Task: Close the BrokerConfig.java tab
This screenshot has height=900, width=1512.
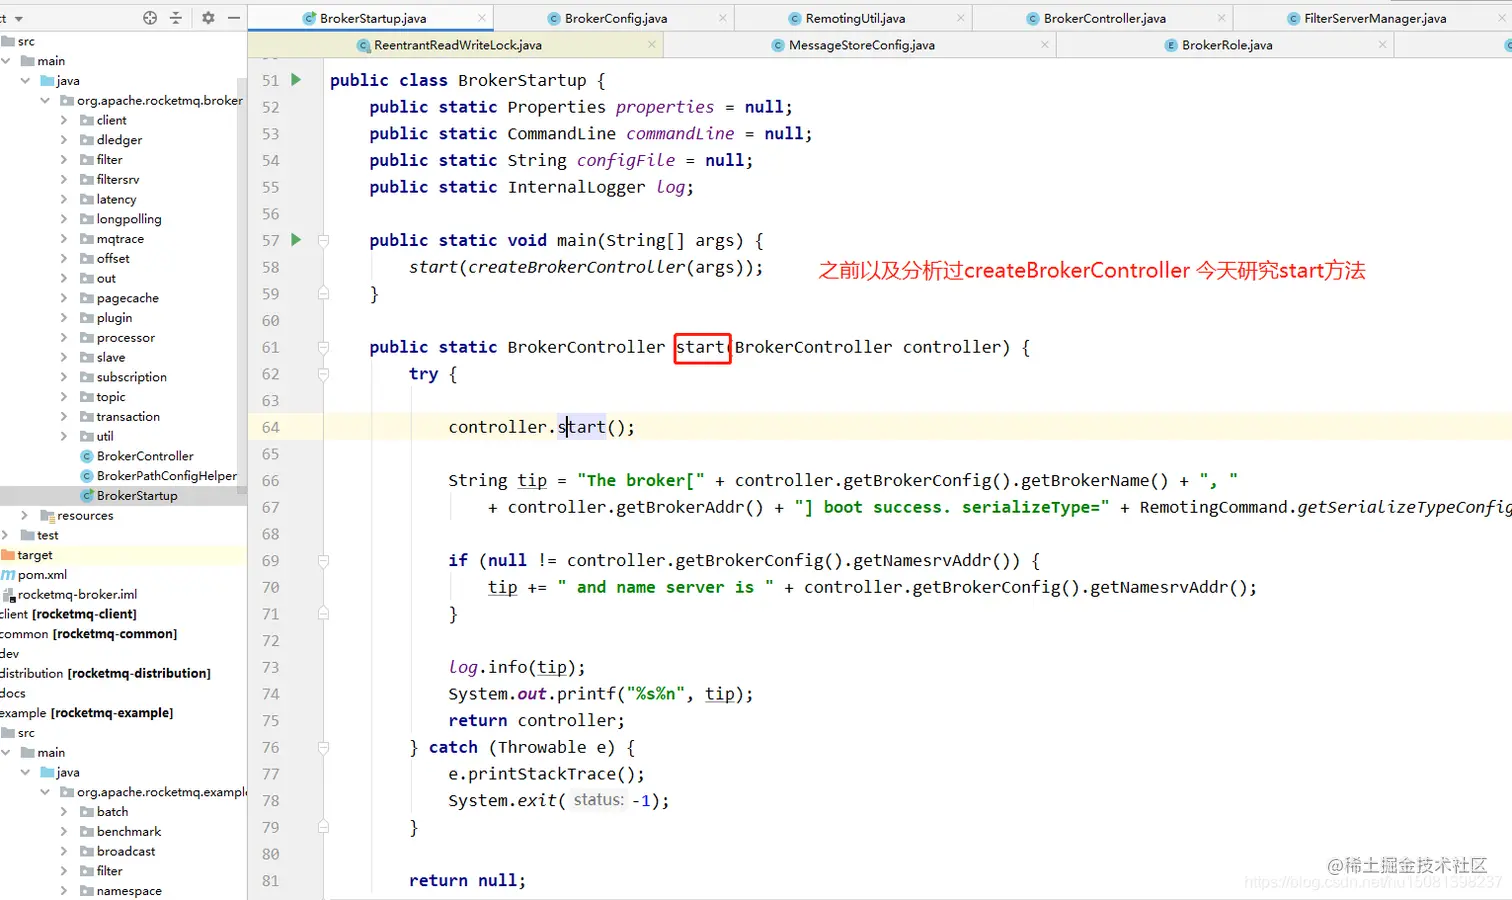Action: pos(723,18)
